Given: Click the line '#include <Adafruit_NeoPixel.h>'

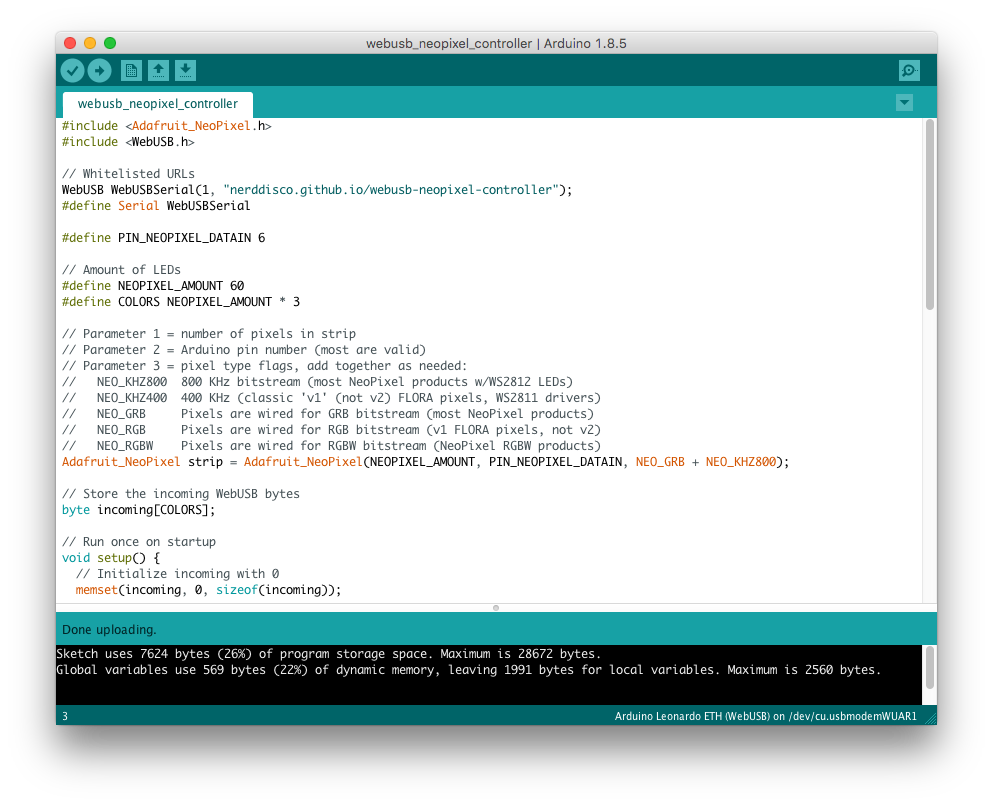Looking at the screenshot, I should click(x=167, y=126).
